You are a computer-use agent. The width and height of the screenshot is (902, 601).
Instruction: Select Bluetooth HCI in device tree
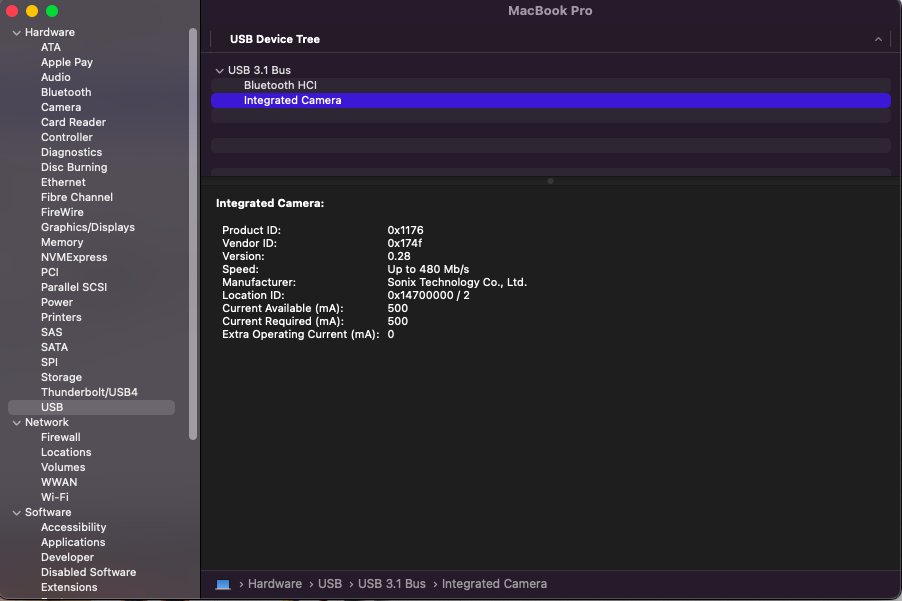[x=280, y=86]
